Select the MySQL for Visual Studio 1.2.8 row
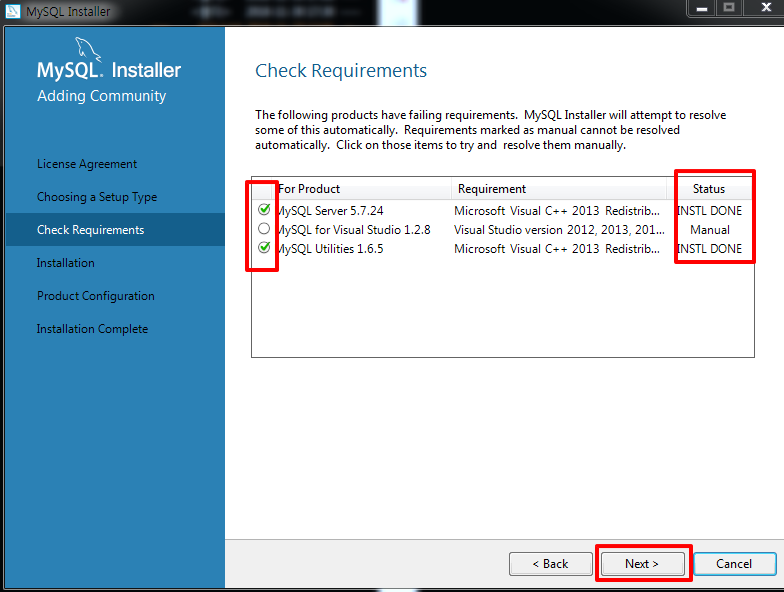Viewport: 784px width, 592px height. [502, 230]
